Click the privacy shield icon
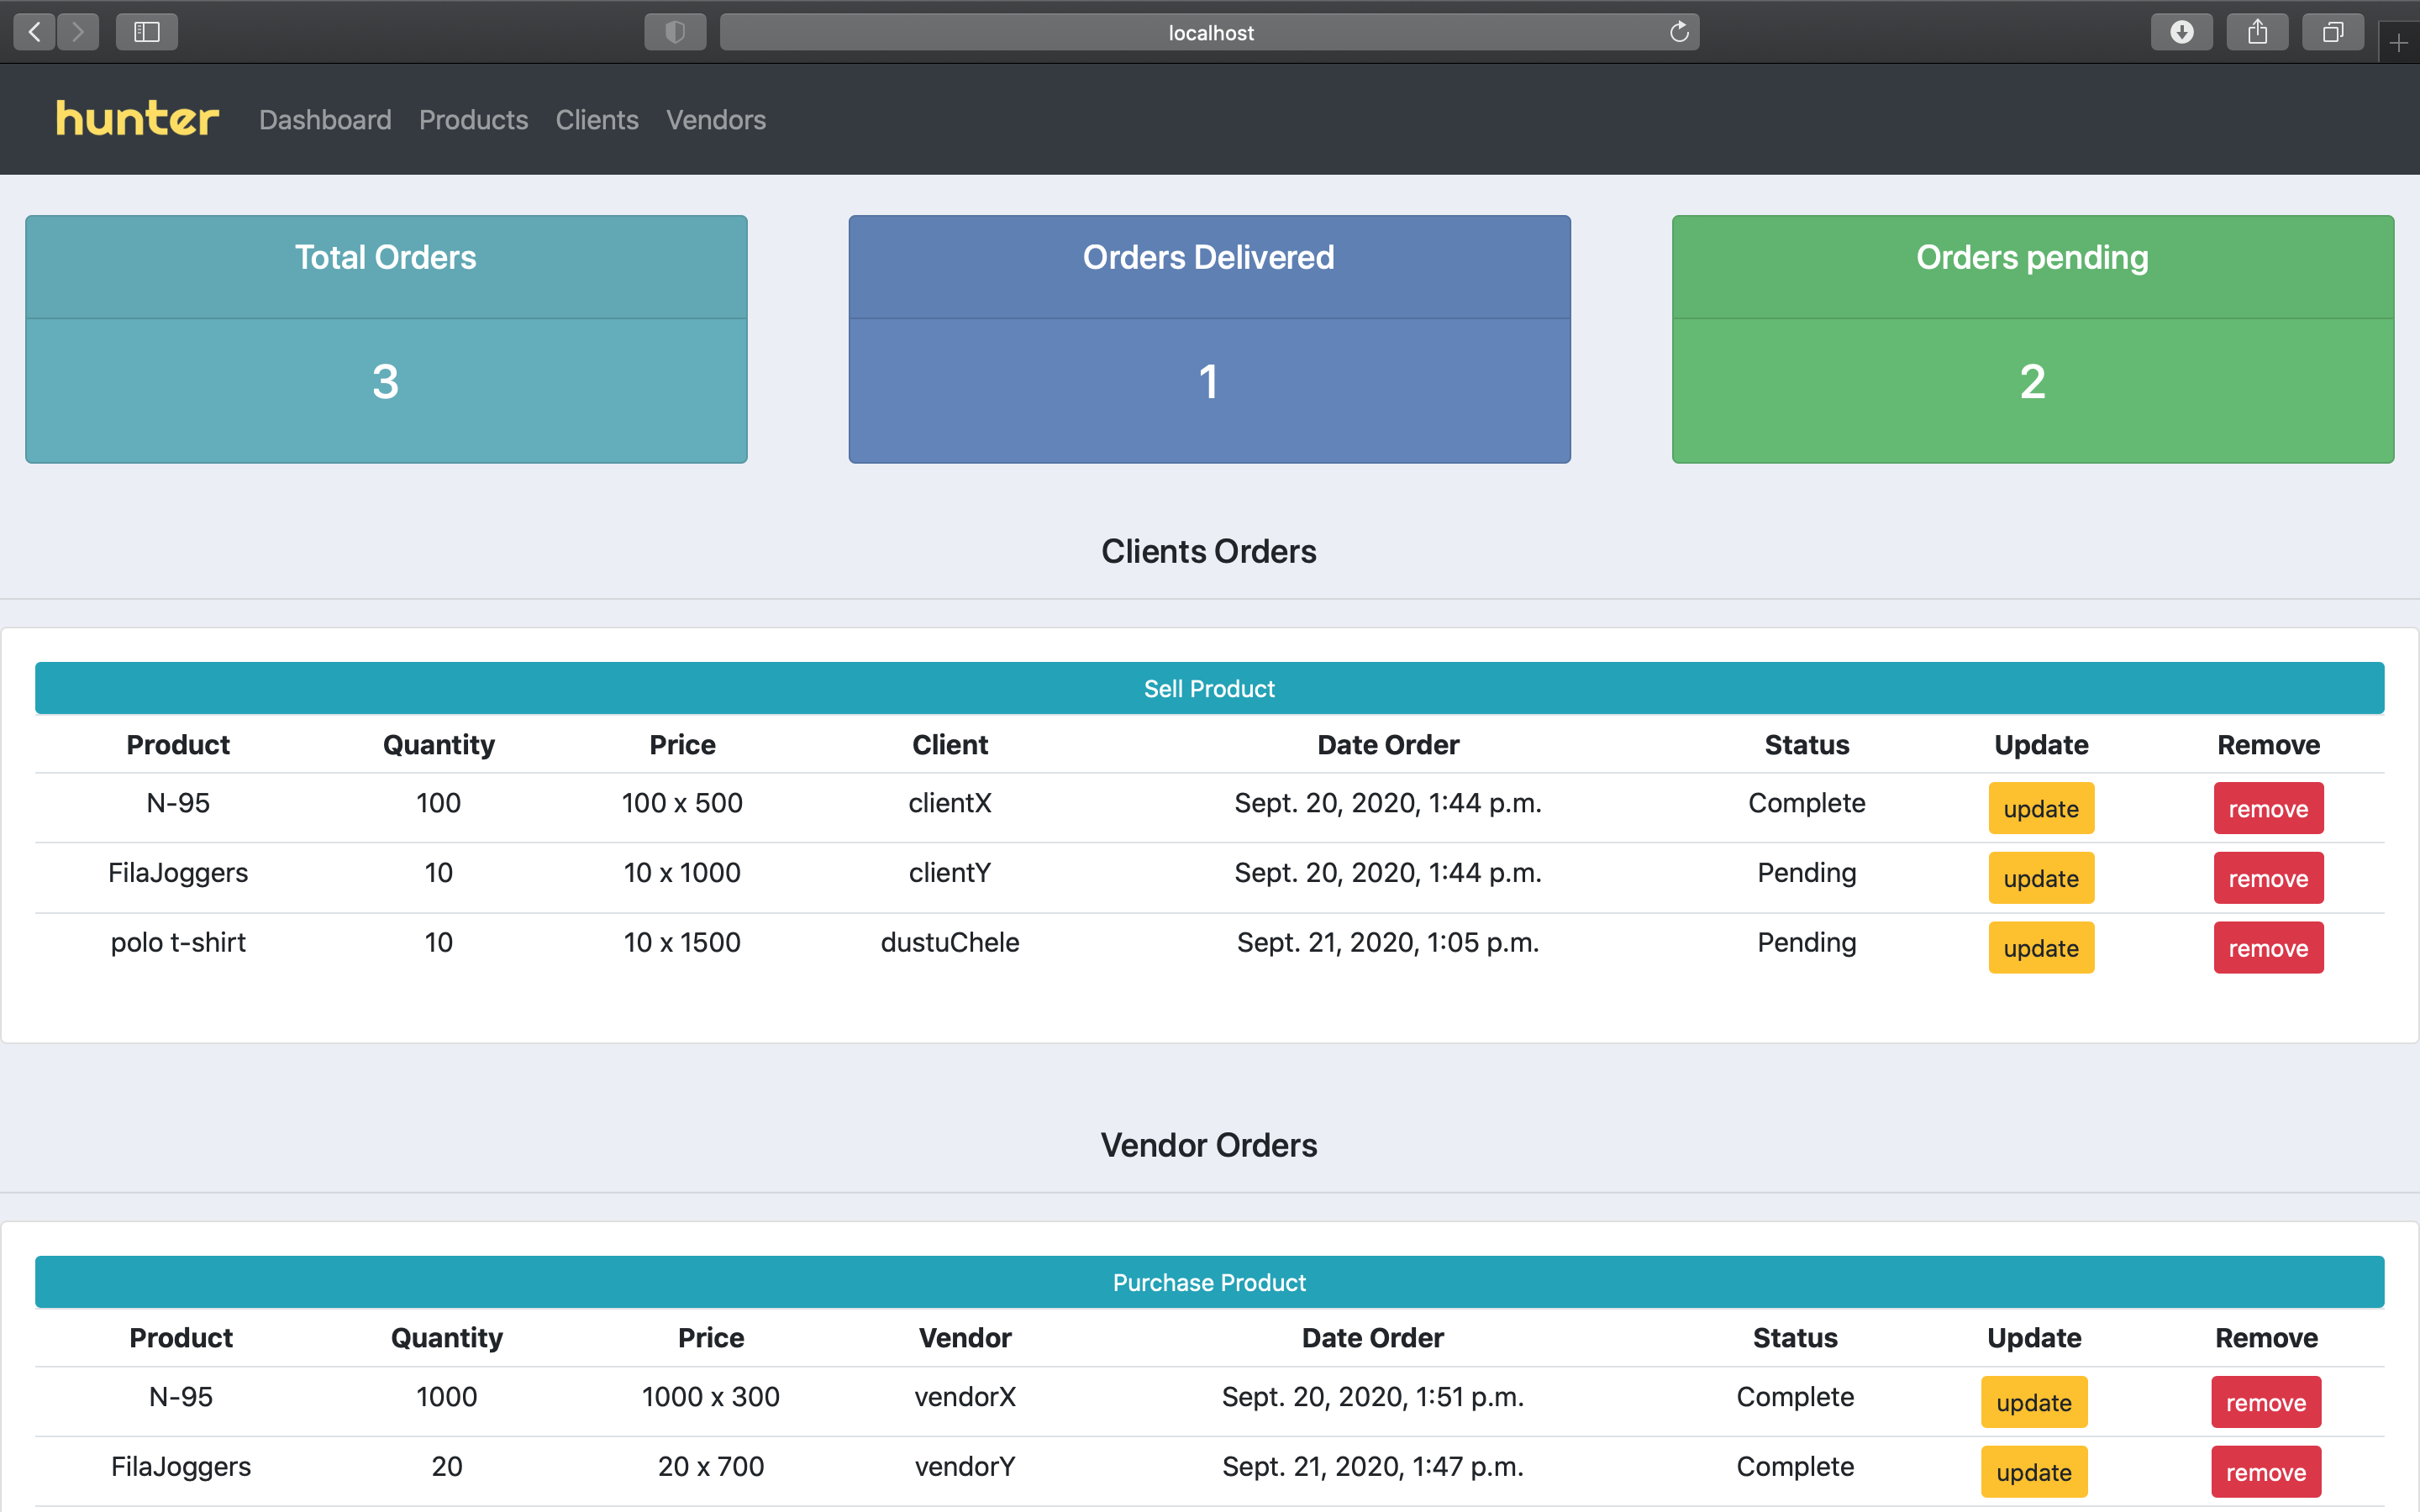2420x1512 pixels. pos(675,31)
